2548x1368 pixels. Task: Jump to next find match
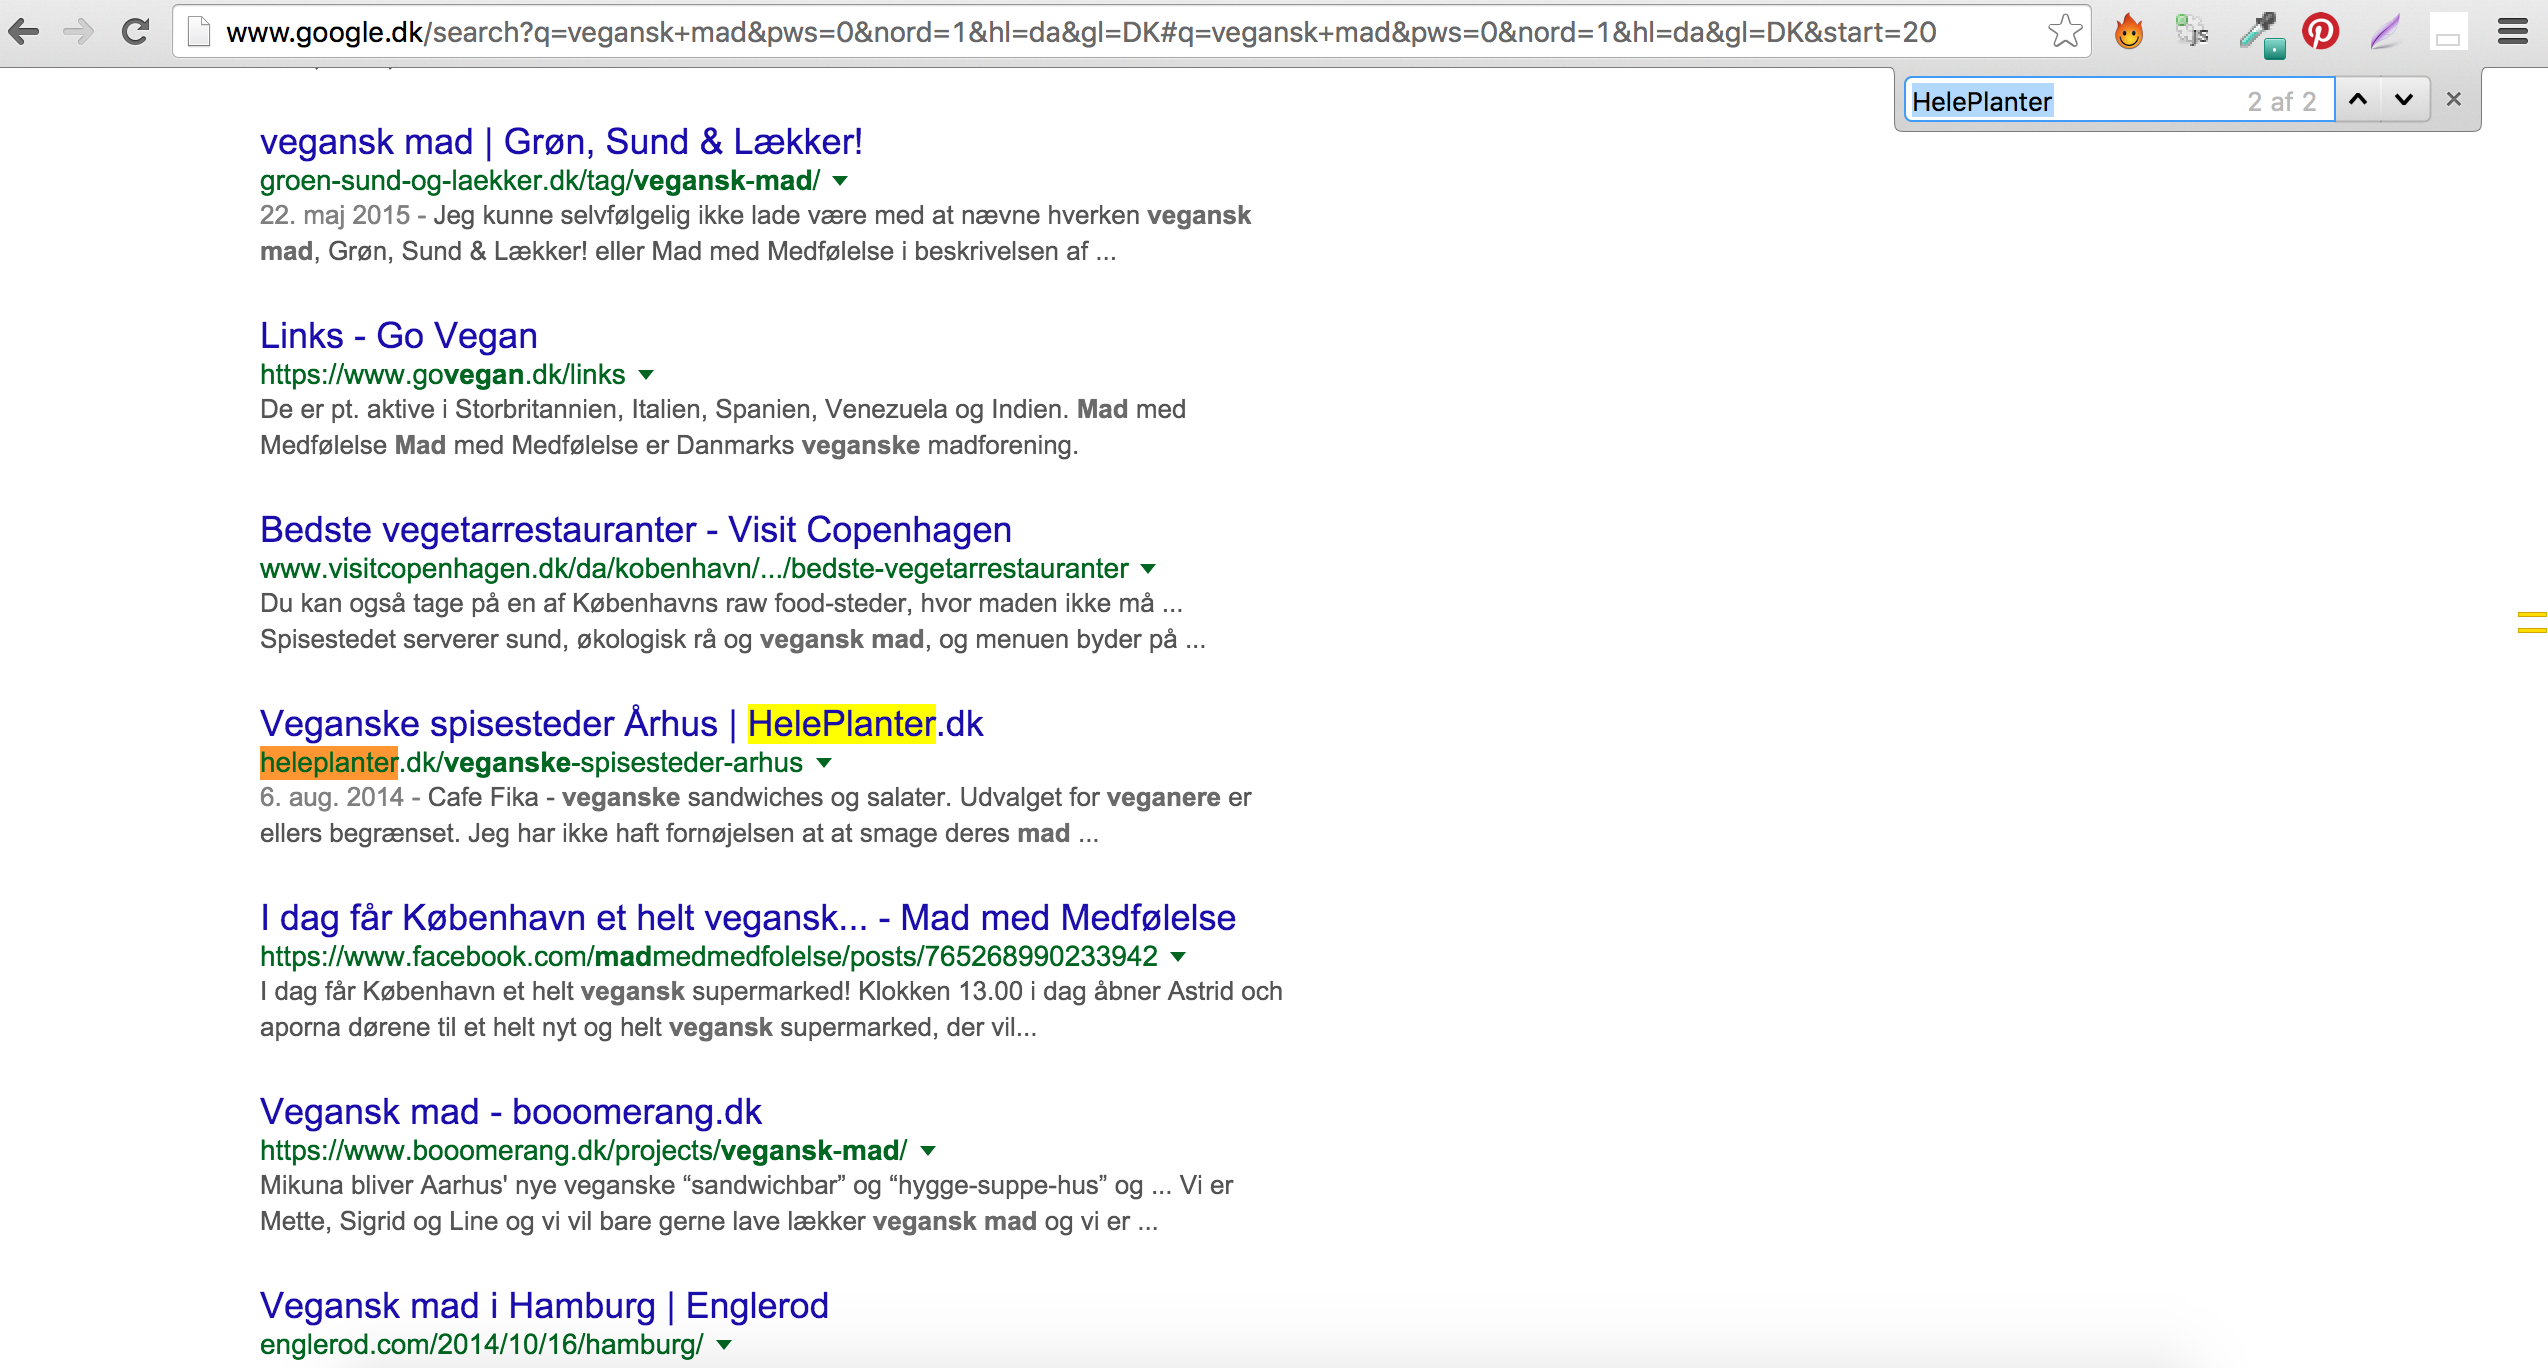tap(2404, 99)
